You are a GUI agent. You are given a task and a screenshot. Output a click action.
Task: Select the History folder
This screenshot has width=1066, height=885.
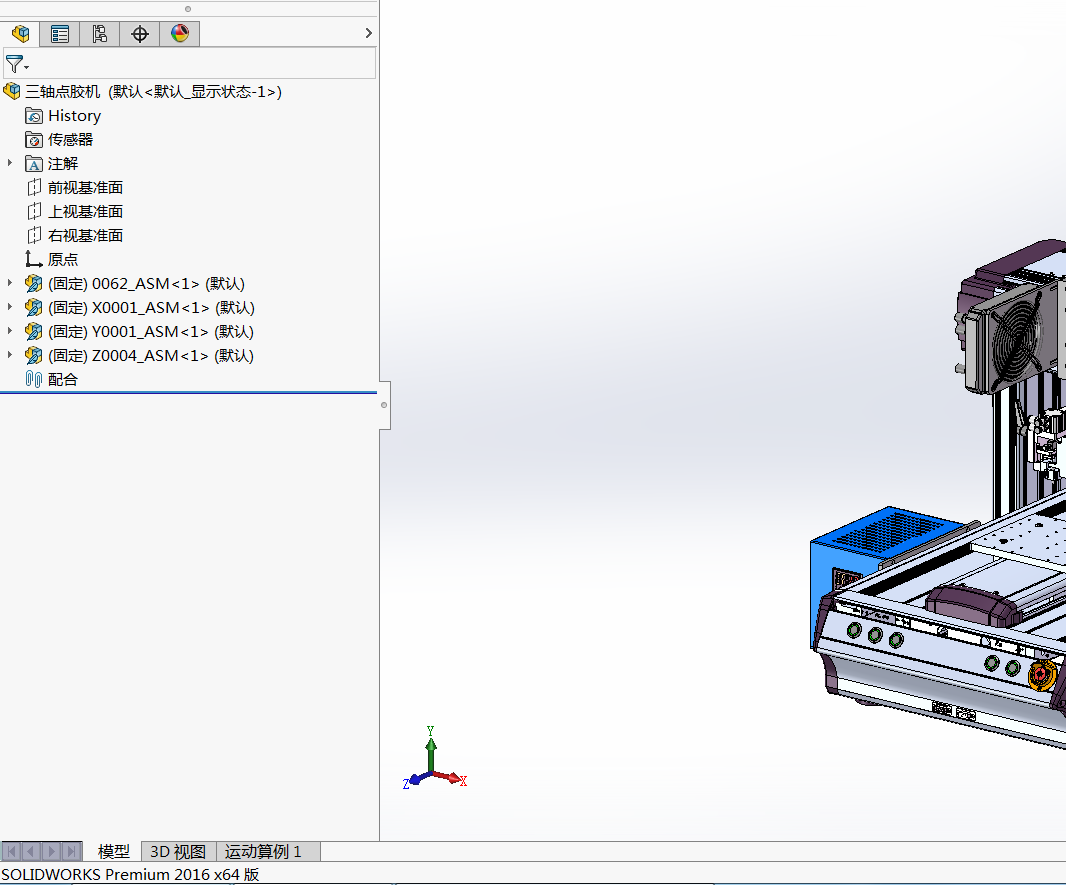(x=75, y=116)
